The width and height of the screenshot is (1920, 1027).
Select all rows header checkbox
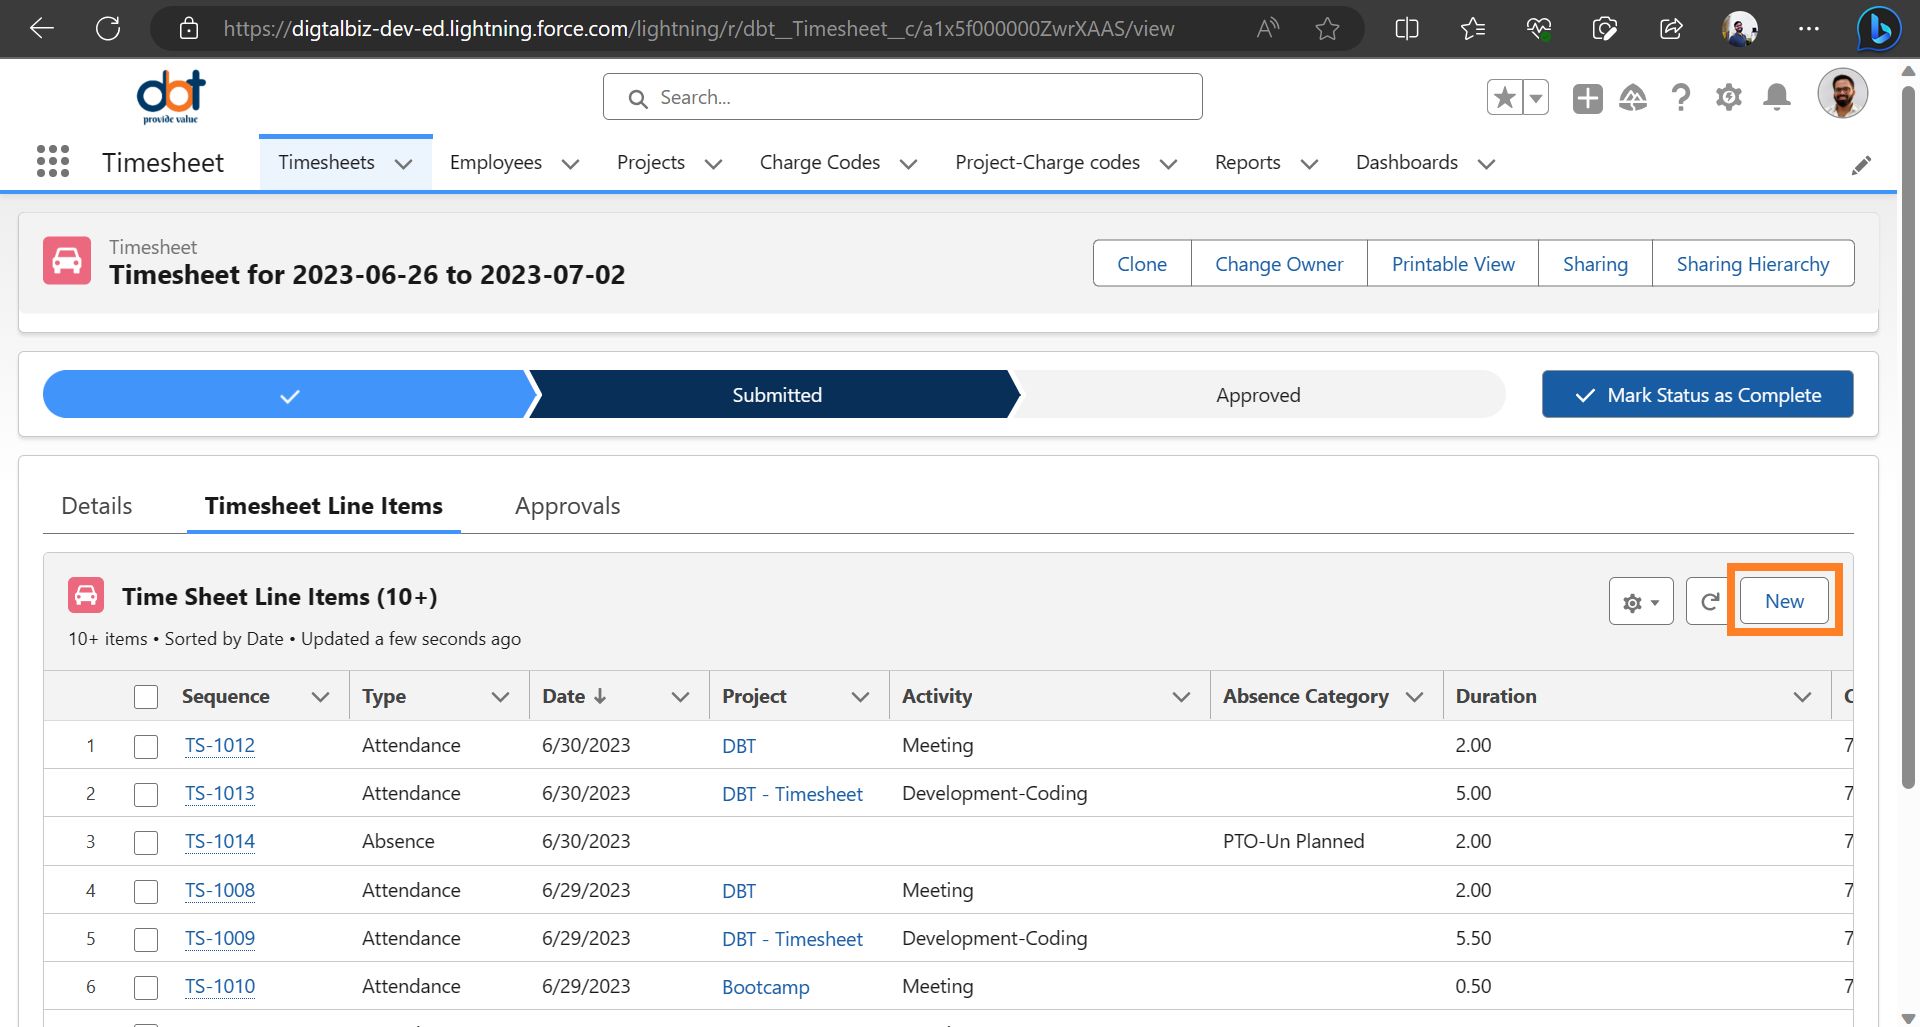coord(146,696)
